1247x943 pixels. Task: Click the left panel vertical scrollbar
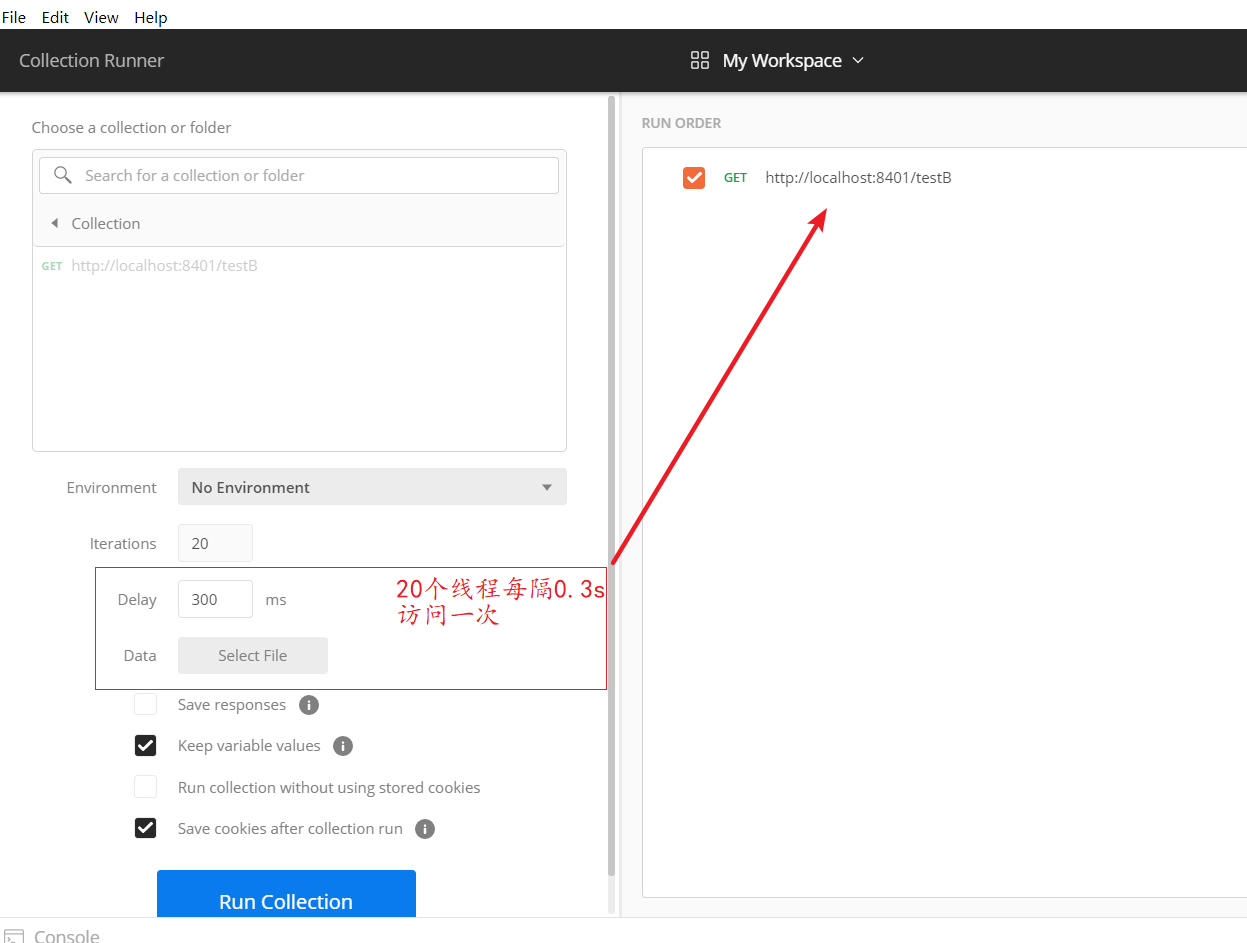click(x=611, y=487)
